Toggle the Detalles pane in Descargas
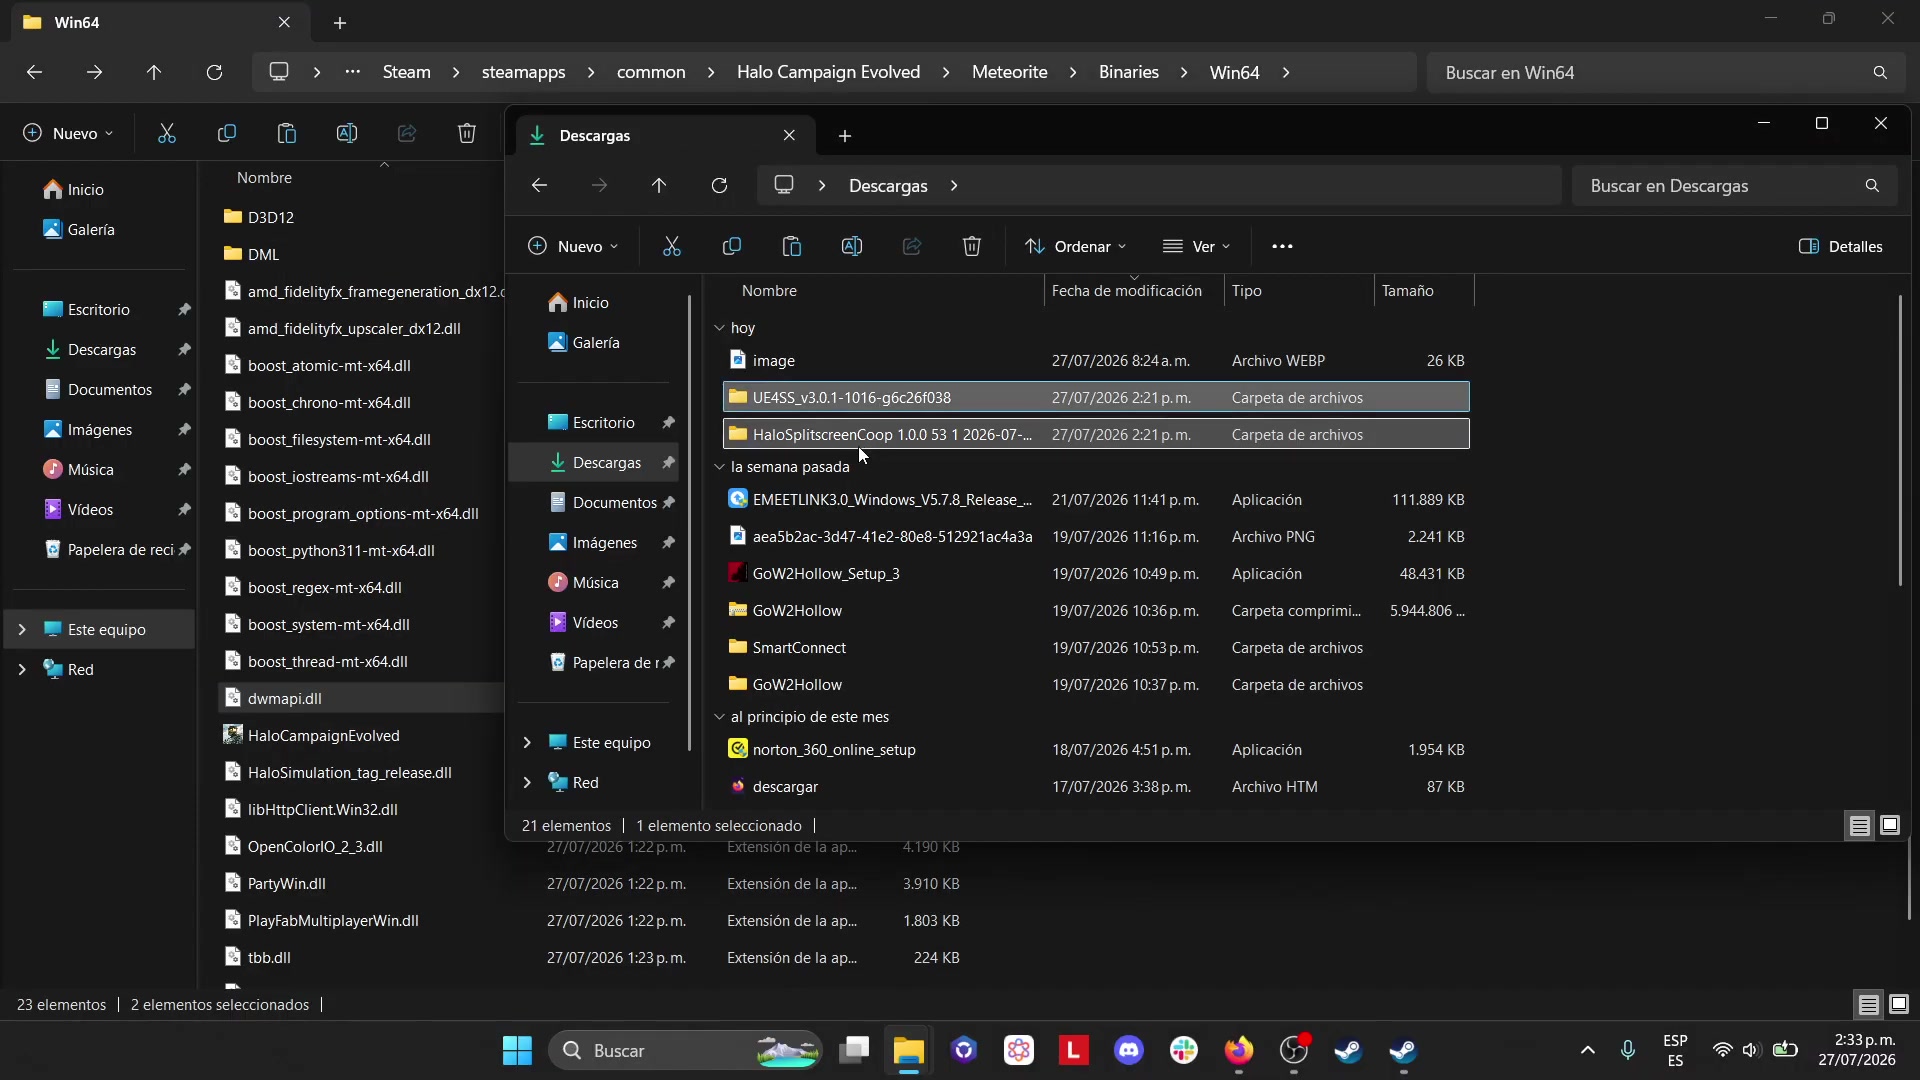 [1840, 246]
